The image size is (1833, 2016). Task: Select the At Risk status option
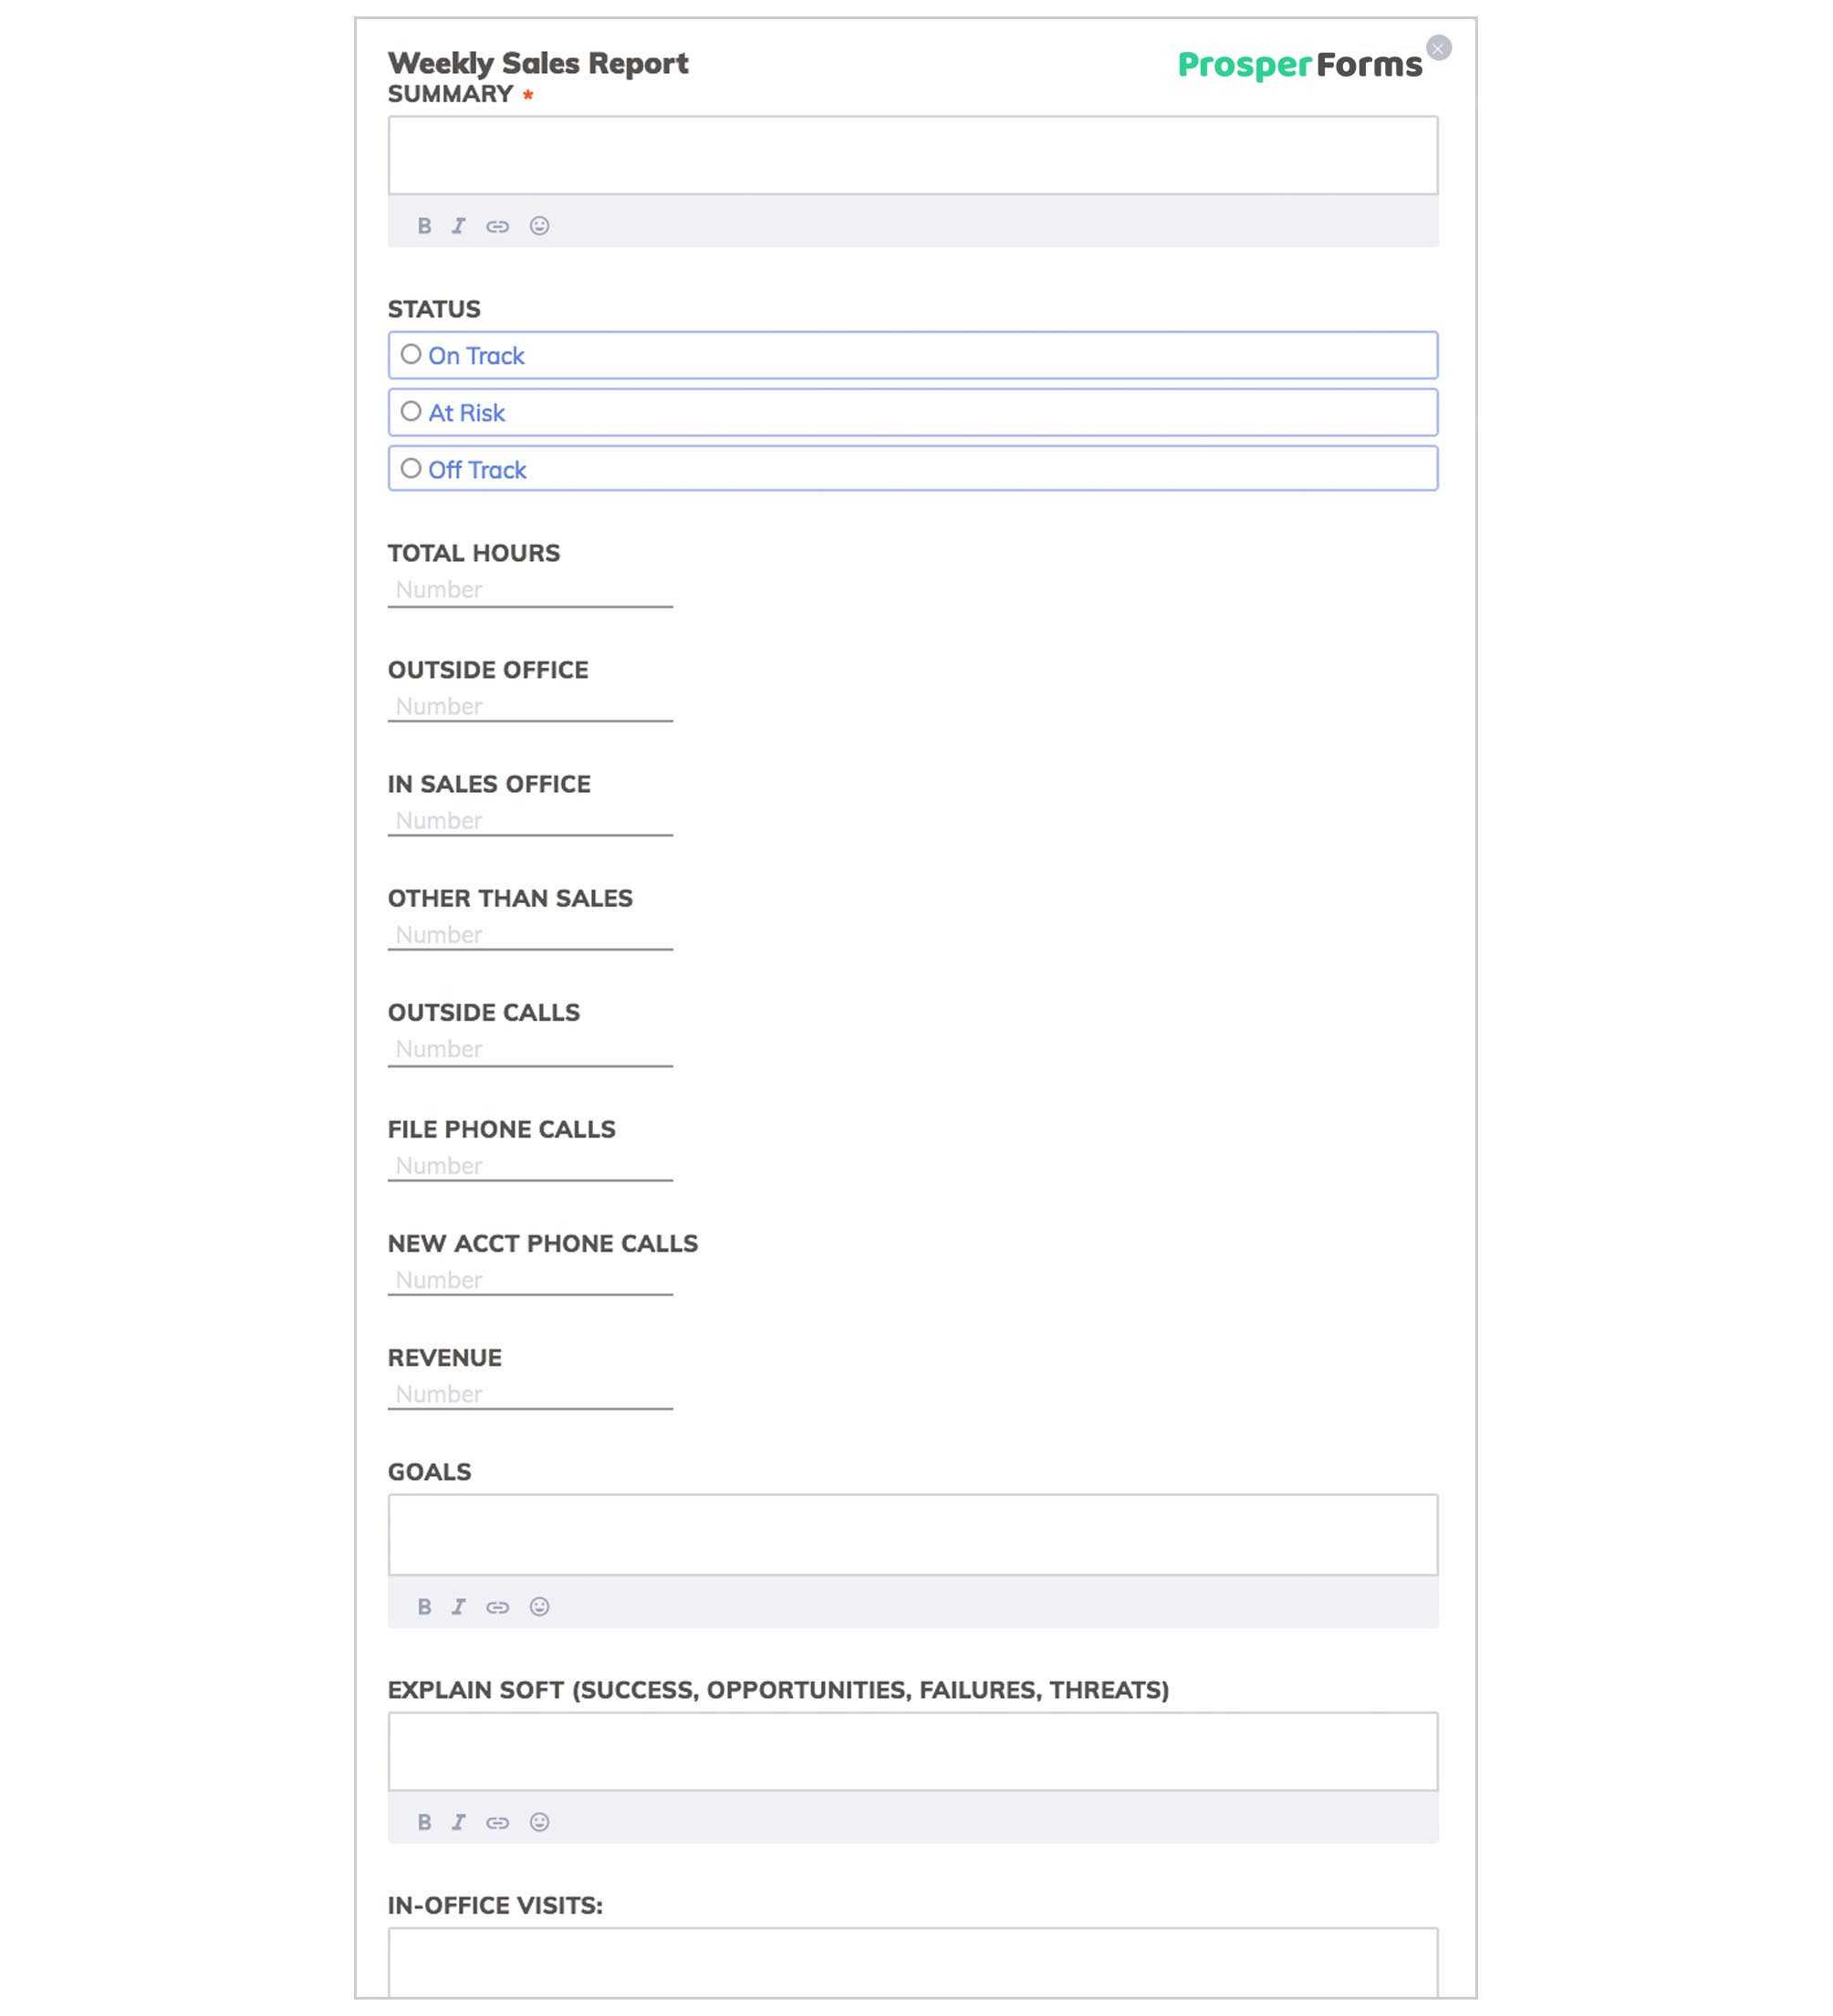[411, 410]
